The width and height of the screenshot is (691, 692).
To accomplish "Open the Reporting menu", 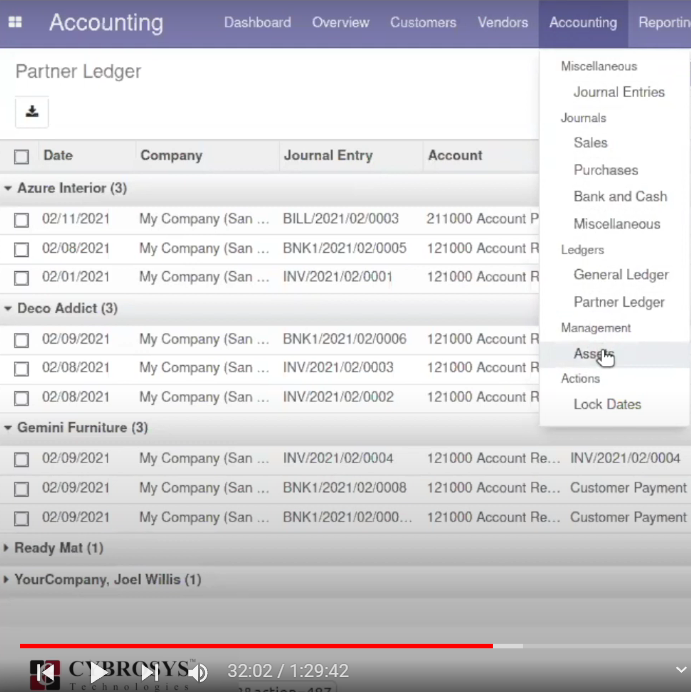I will (665, 23).
